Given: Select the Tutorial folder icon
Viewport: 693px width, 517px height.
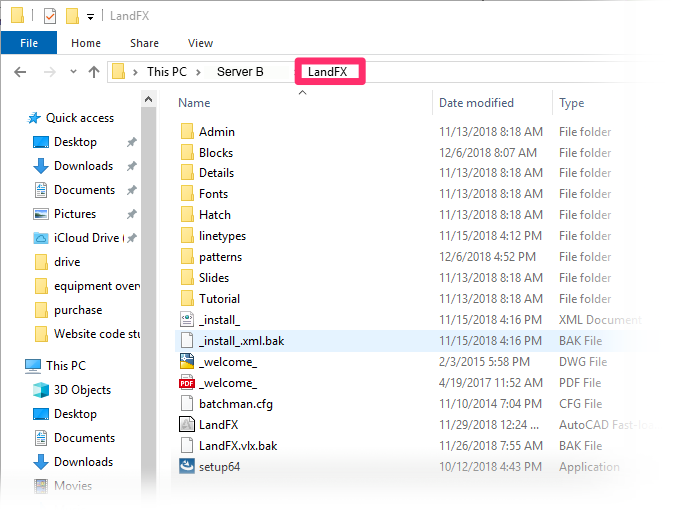Looking at the screenshot, I should [187, 298].
